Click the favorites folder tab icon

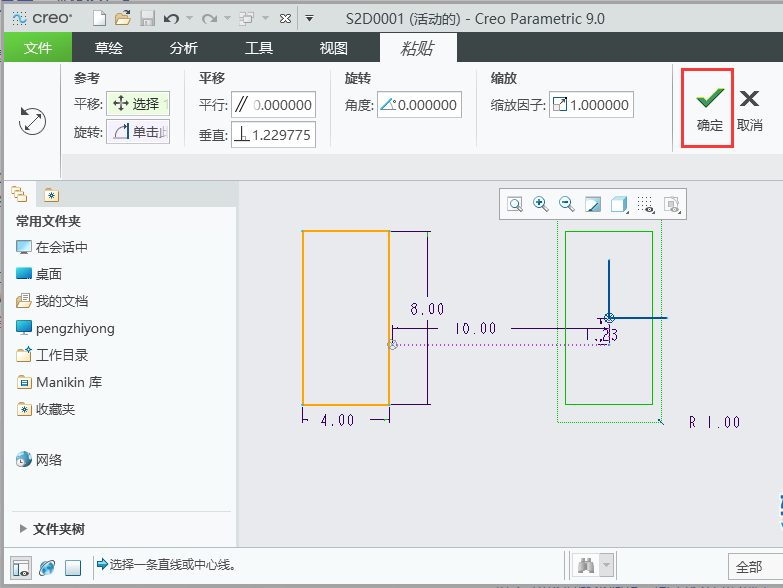(x=51, y=195)
